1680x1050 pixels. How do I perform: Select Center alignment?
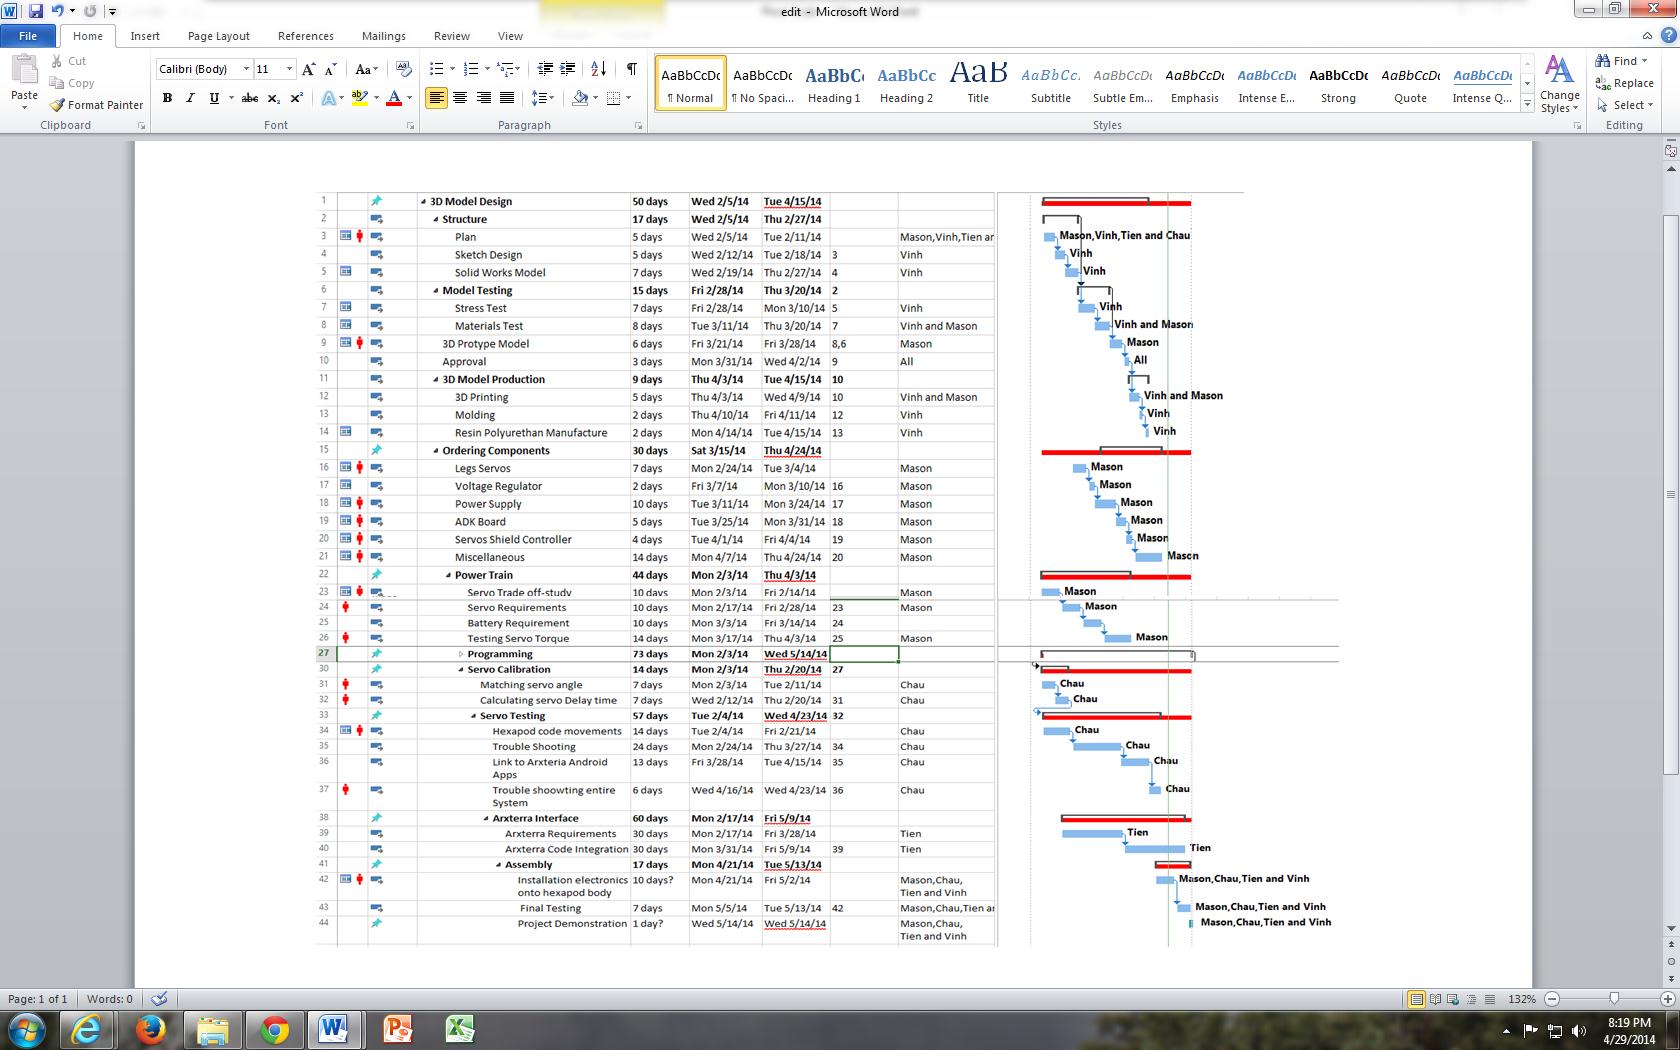coord(460,98)
